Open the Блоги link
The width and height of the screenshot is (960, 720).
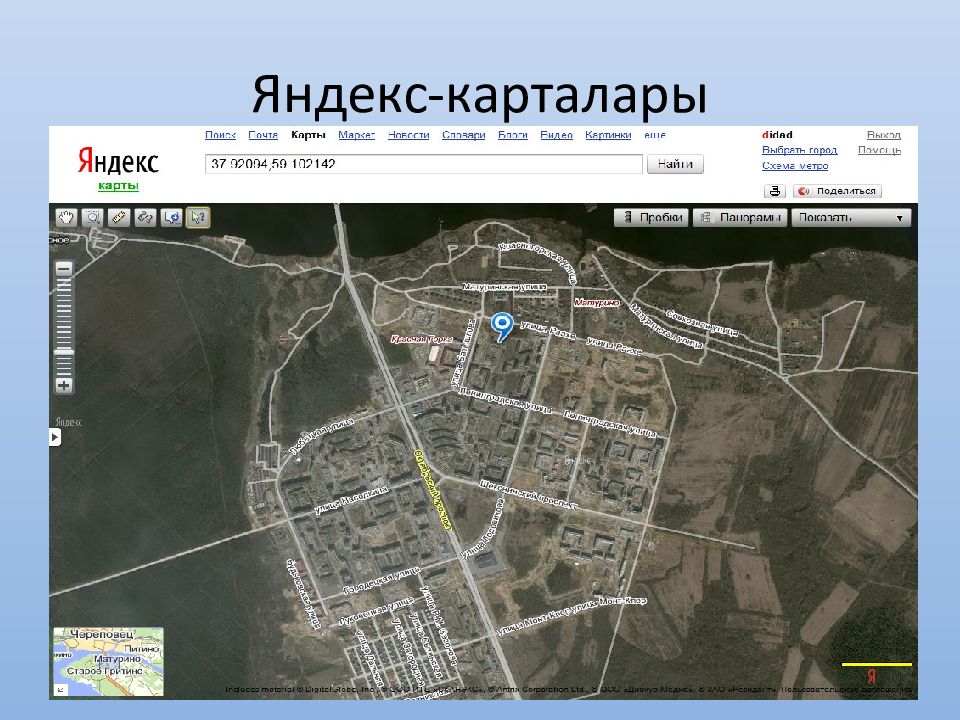[512, 135]
